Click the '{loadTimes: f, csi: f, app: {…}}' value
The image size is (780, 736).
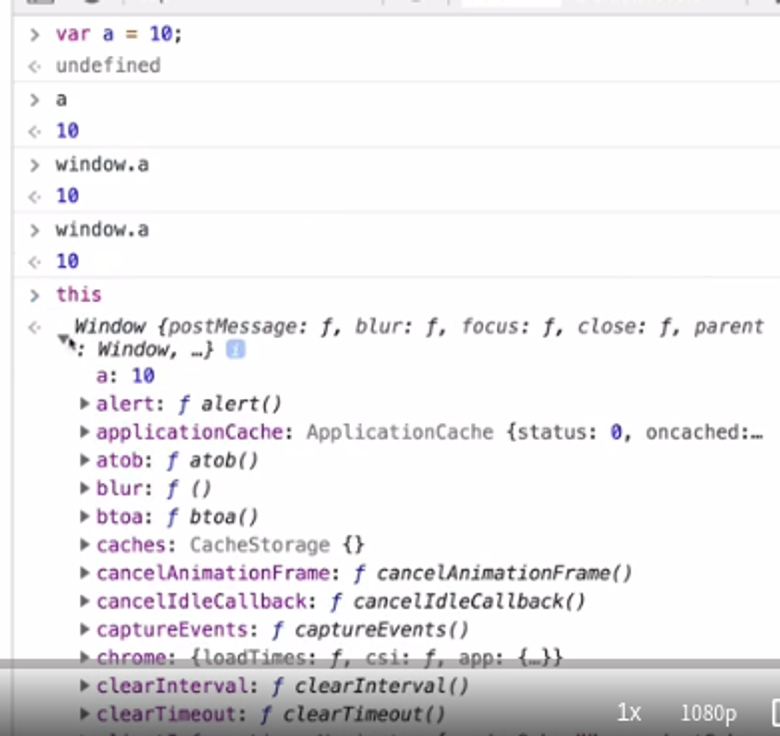377,658
